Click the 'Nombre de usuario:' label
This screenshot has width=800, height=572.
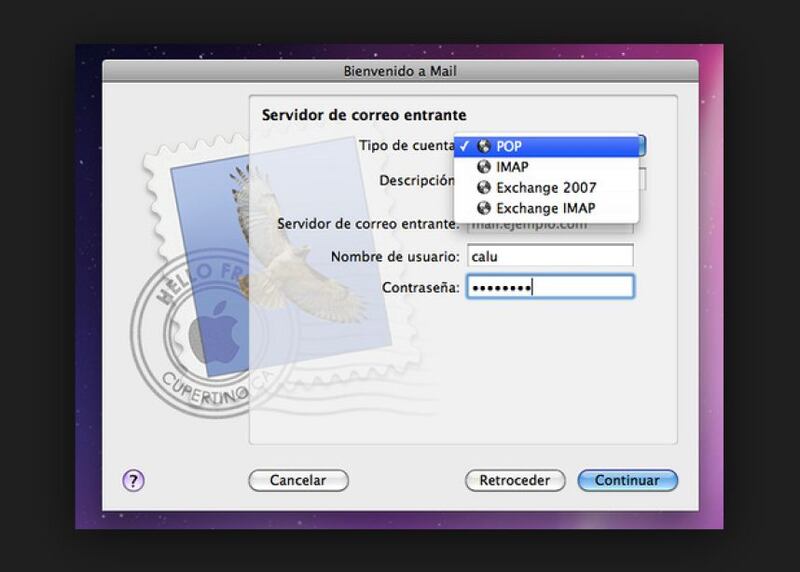[x=395, y=256]
